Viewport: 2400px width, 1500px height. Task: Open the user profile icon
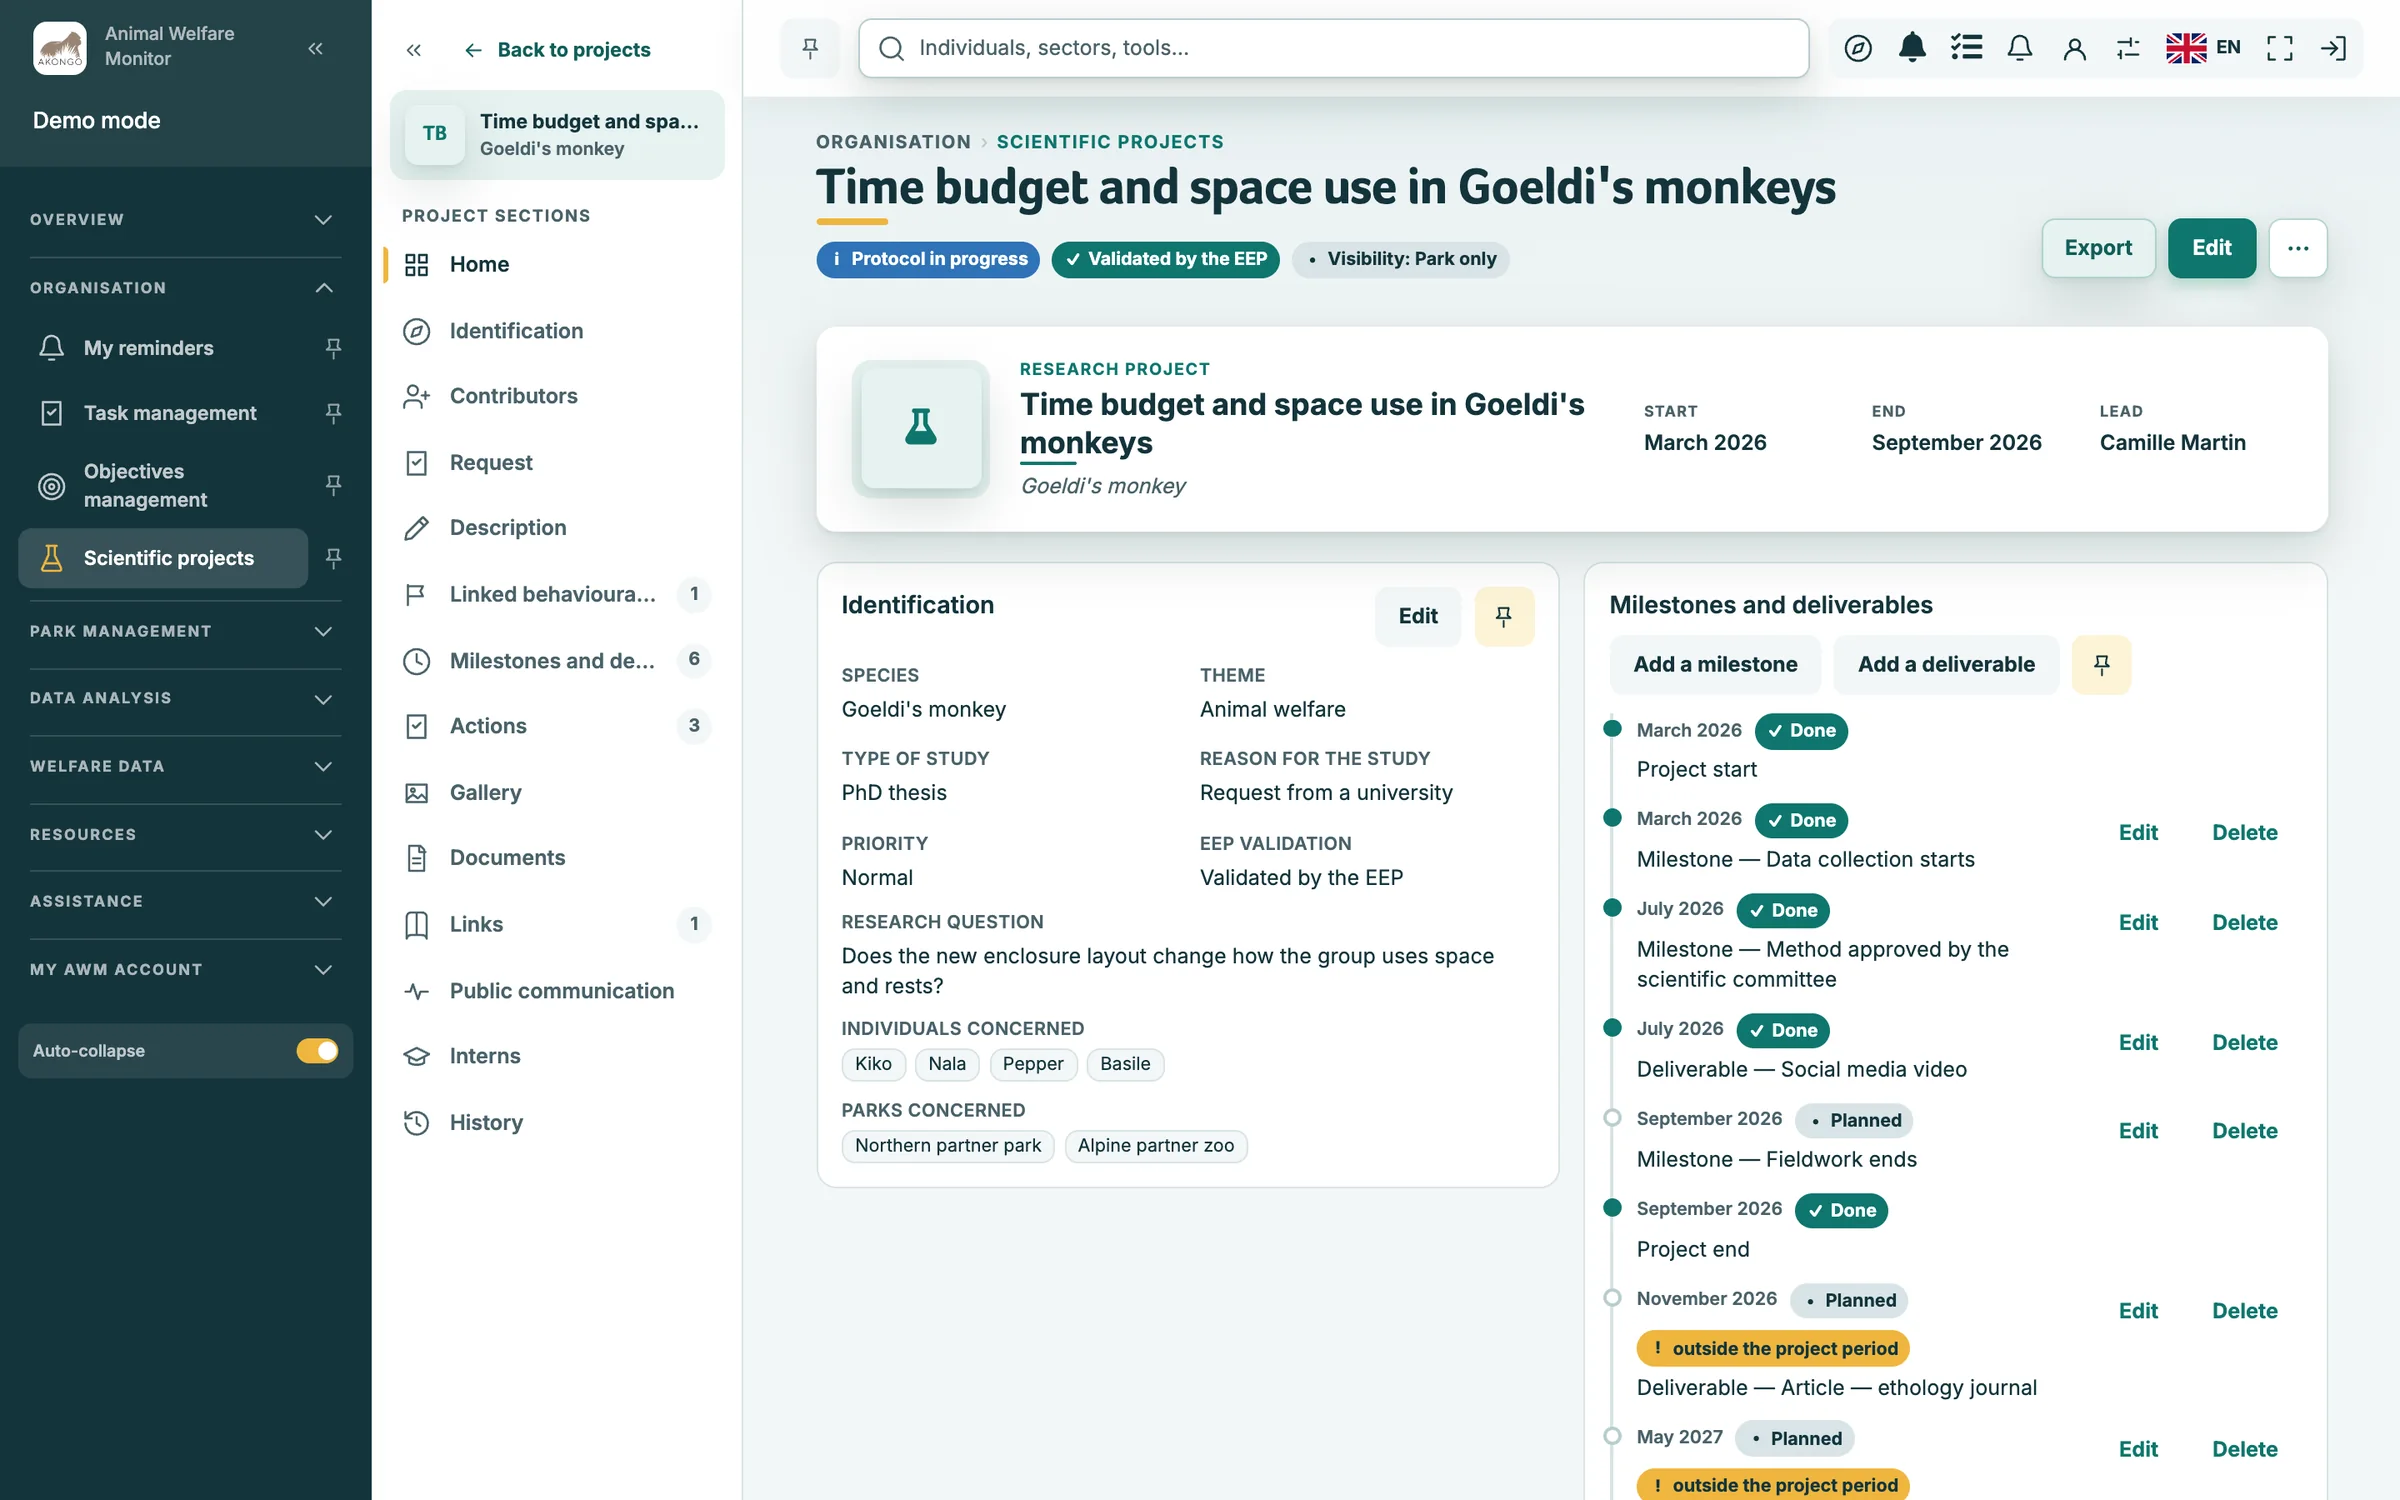click(x=2074, y=48)
